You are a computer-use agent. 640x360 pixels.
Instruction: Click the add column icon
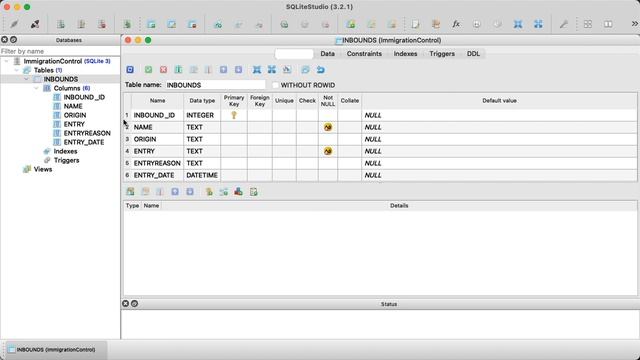click(x=178, y=70)
